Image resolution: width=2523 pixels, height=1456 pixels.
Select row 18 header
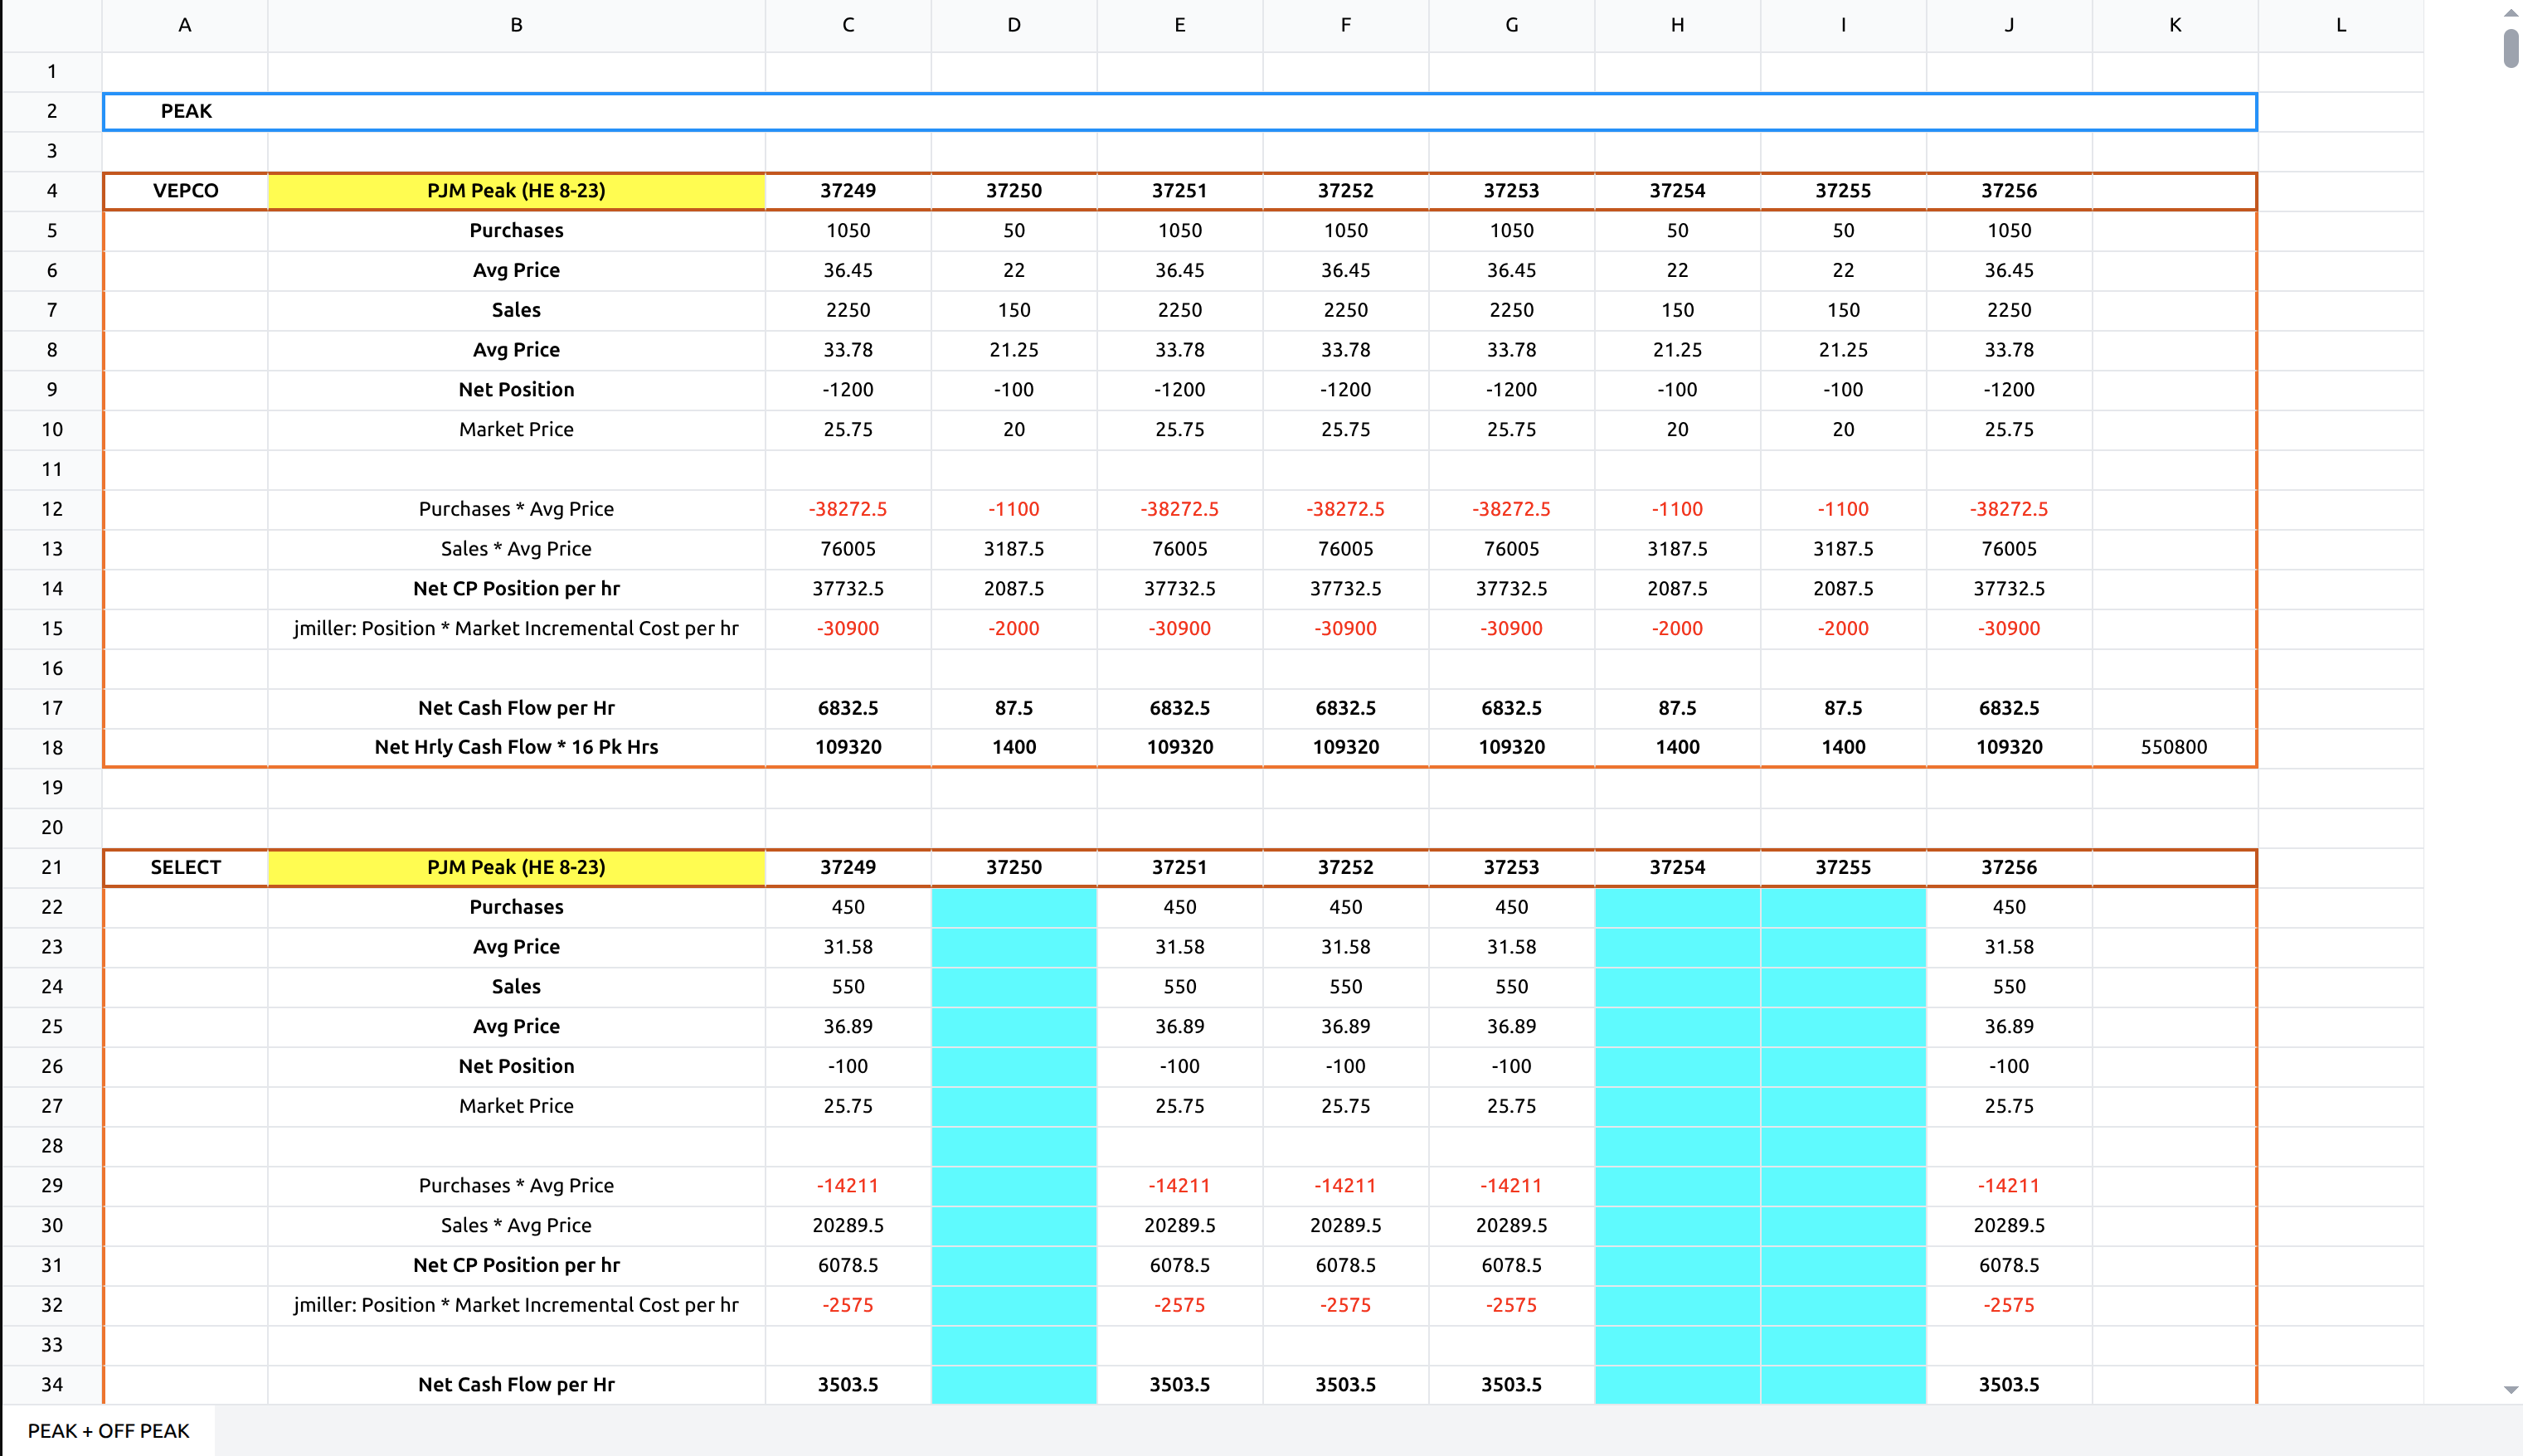pyautogui.click(x=52, y=747)
